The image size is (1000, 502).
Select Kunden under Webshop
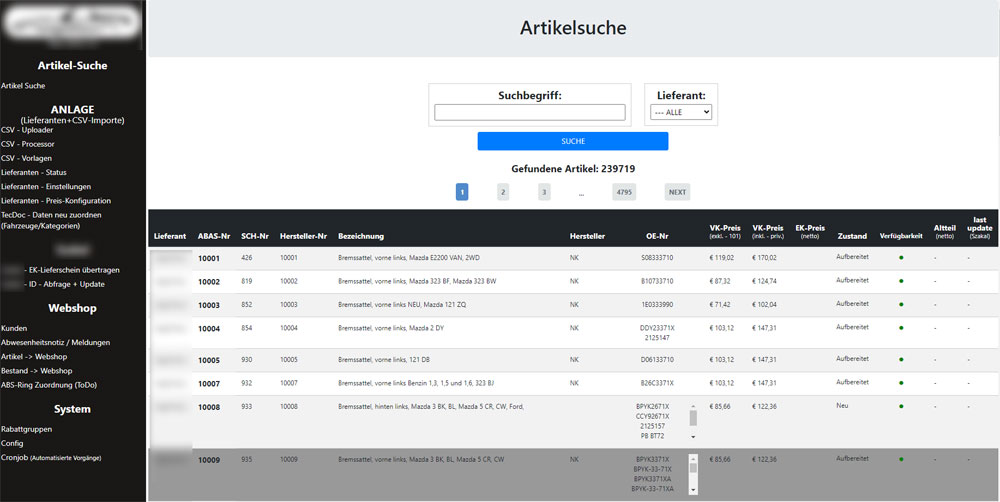(14, 328)
